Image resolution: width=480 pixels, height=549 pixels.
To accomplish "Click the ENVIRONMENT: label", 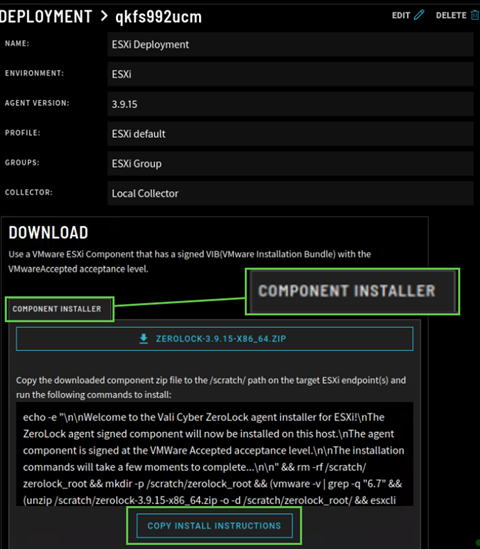I will point(34,73).
